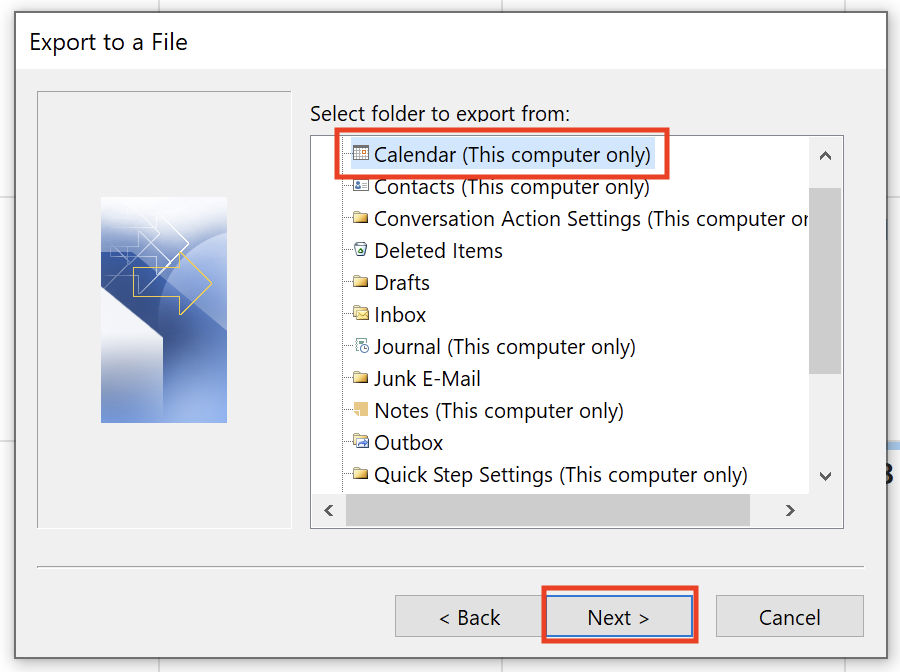Click the Drafts folder icon
Viewport: 900px width, 672px height.
[360, 281]
